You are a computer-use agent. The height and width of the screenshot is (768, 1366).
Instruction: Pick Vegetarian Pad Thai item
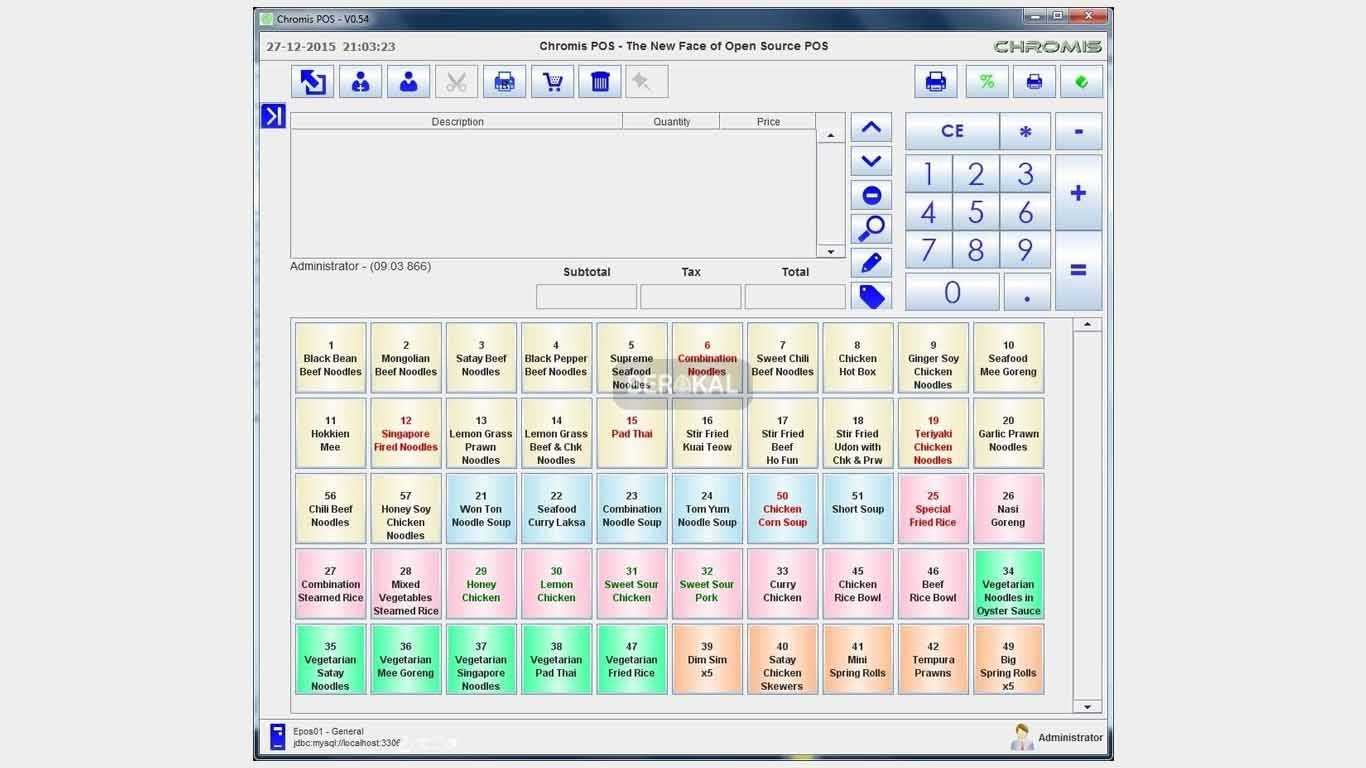click(556, 660)
